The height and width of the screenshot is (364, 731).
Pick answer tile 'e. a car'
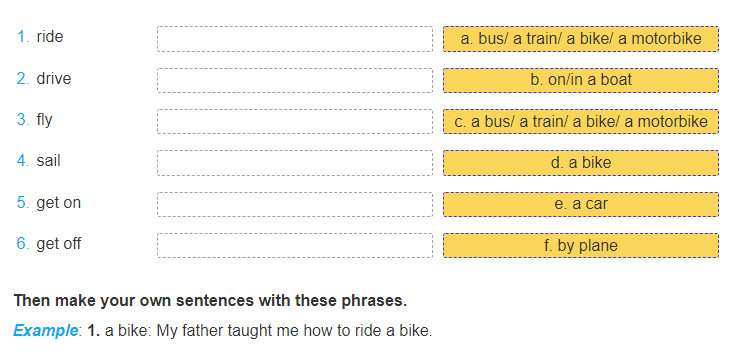tap(580, 204)
